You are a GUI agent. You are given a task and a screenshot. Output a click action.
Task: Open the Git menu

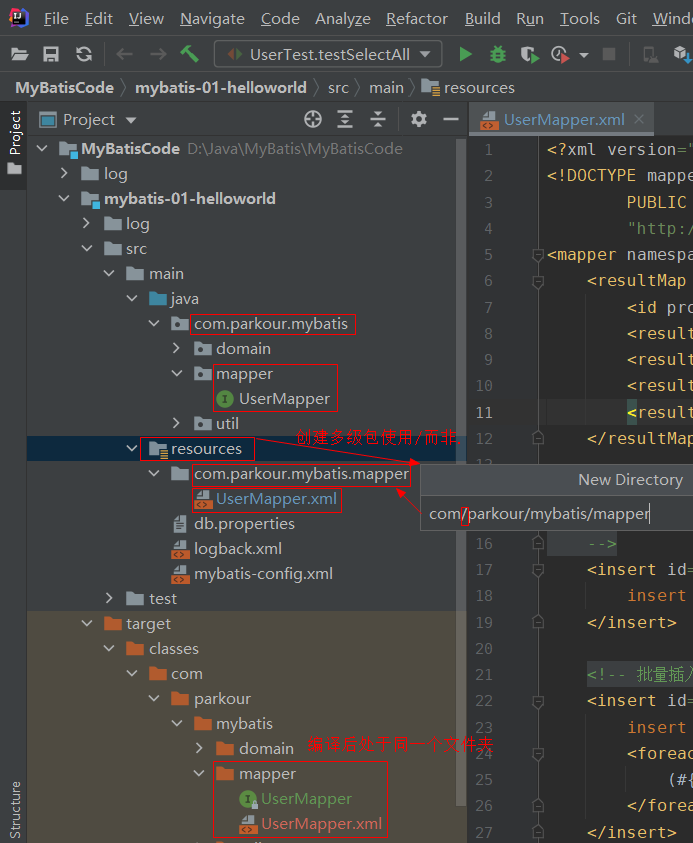[626, 19]
